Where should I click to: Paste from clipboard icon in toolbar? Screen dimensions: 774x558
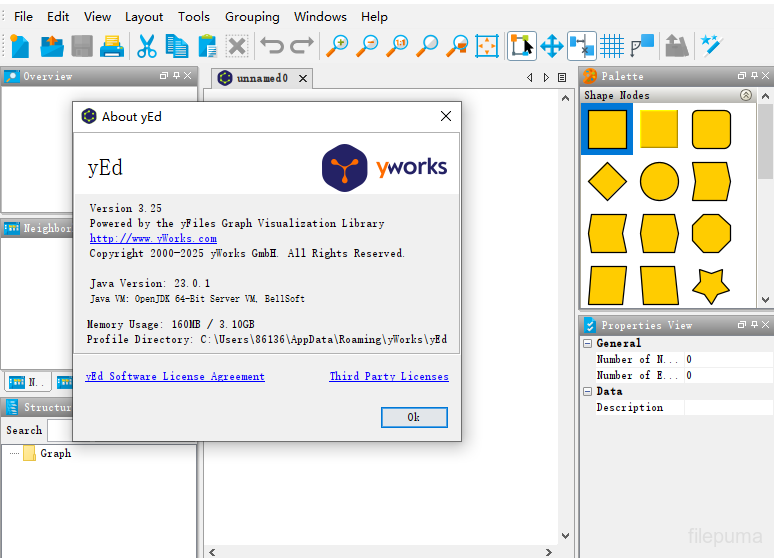click(x=207, y=46)
